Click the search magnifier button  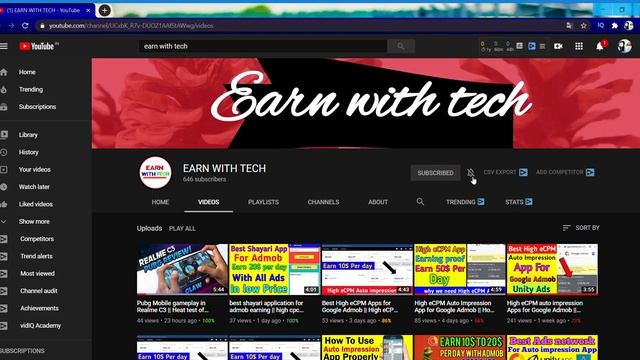pos(401,46)
